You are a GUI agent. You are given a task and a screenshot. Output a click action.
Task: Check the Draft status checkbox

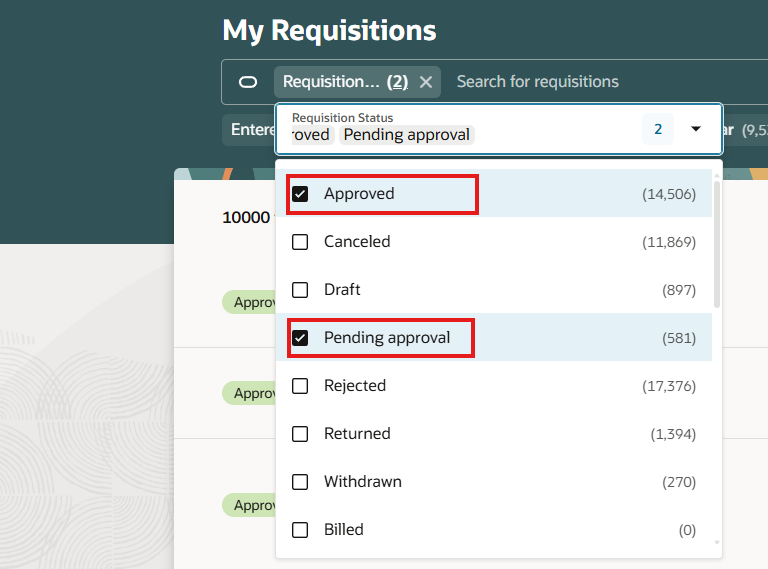pyautogui.click(x=300, y=290)
